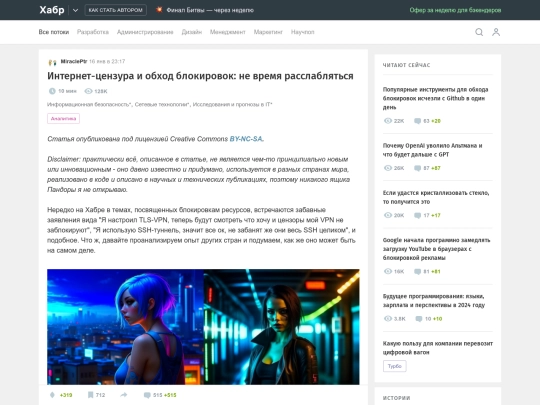Open the post about цифровой вагон
The width and height of the screenshot is (540, 405).
[438, 347]
